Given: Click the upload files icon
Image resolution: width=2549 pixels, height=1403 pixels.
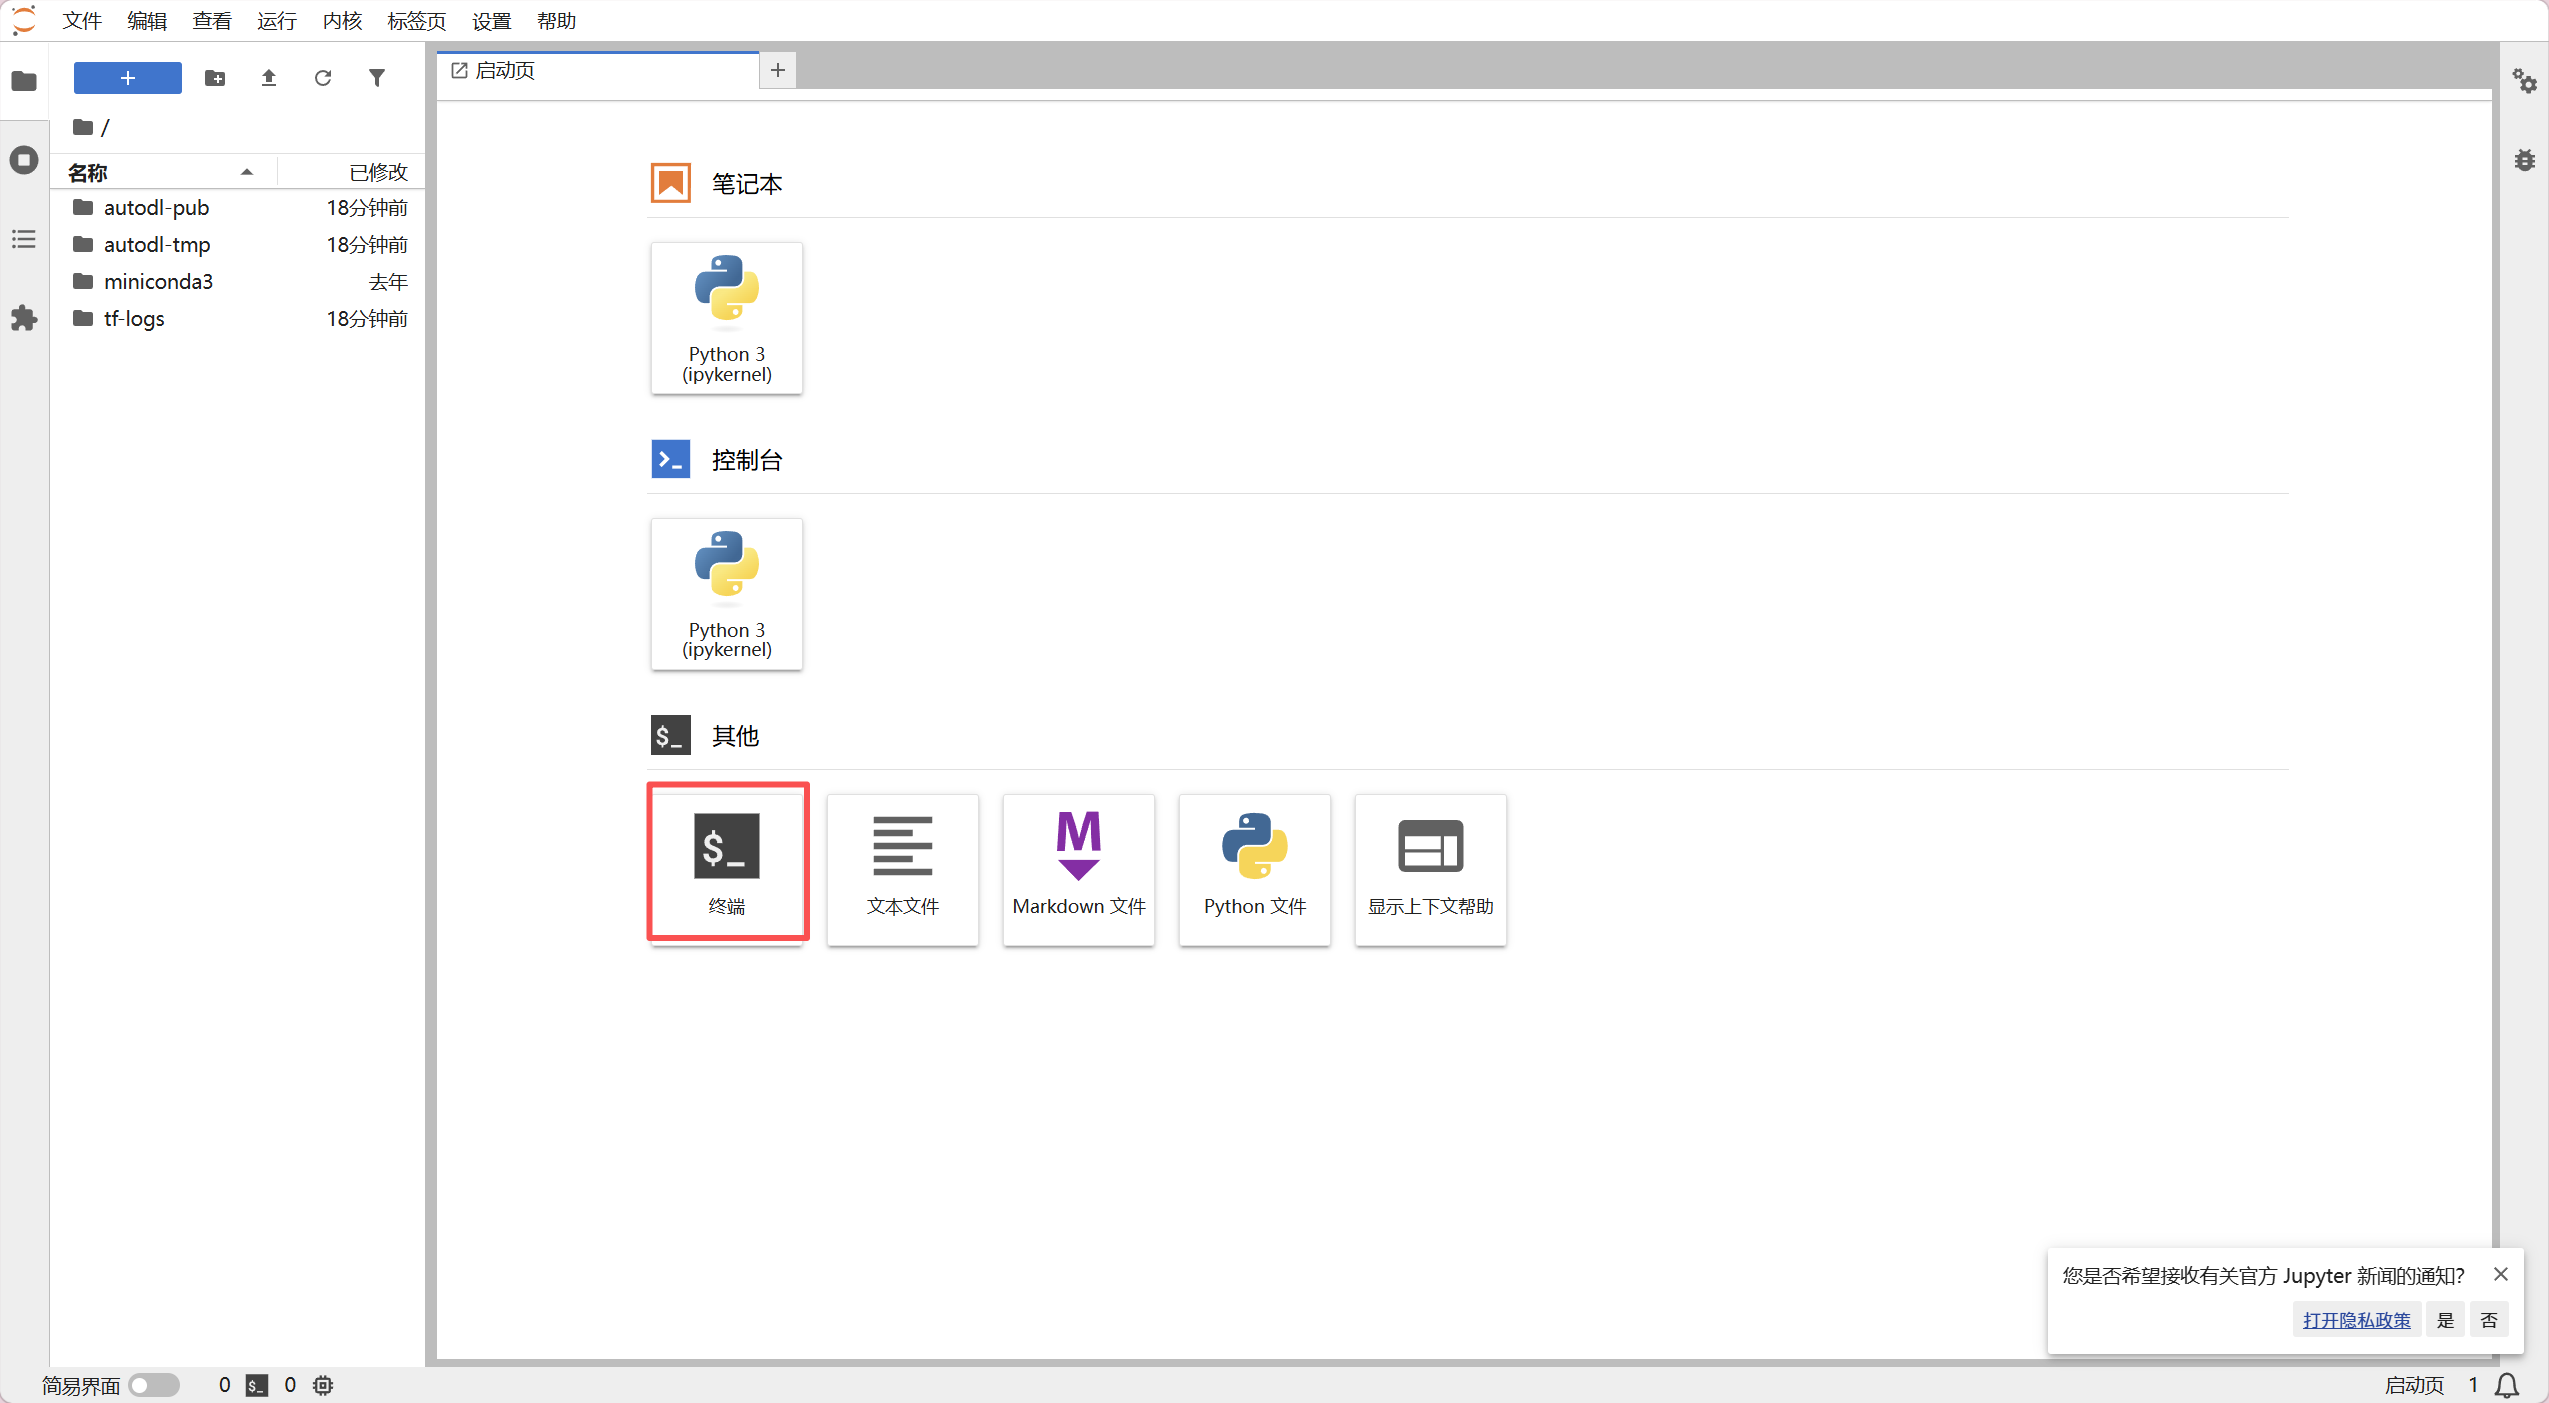Looking at the screenshot, I should [268, 78].
